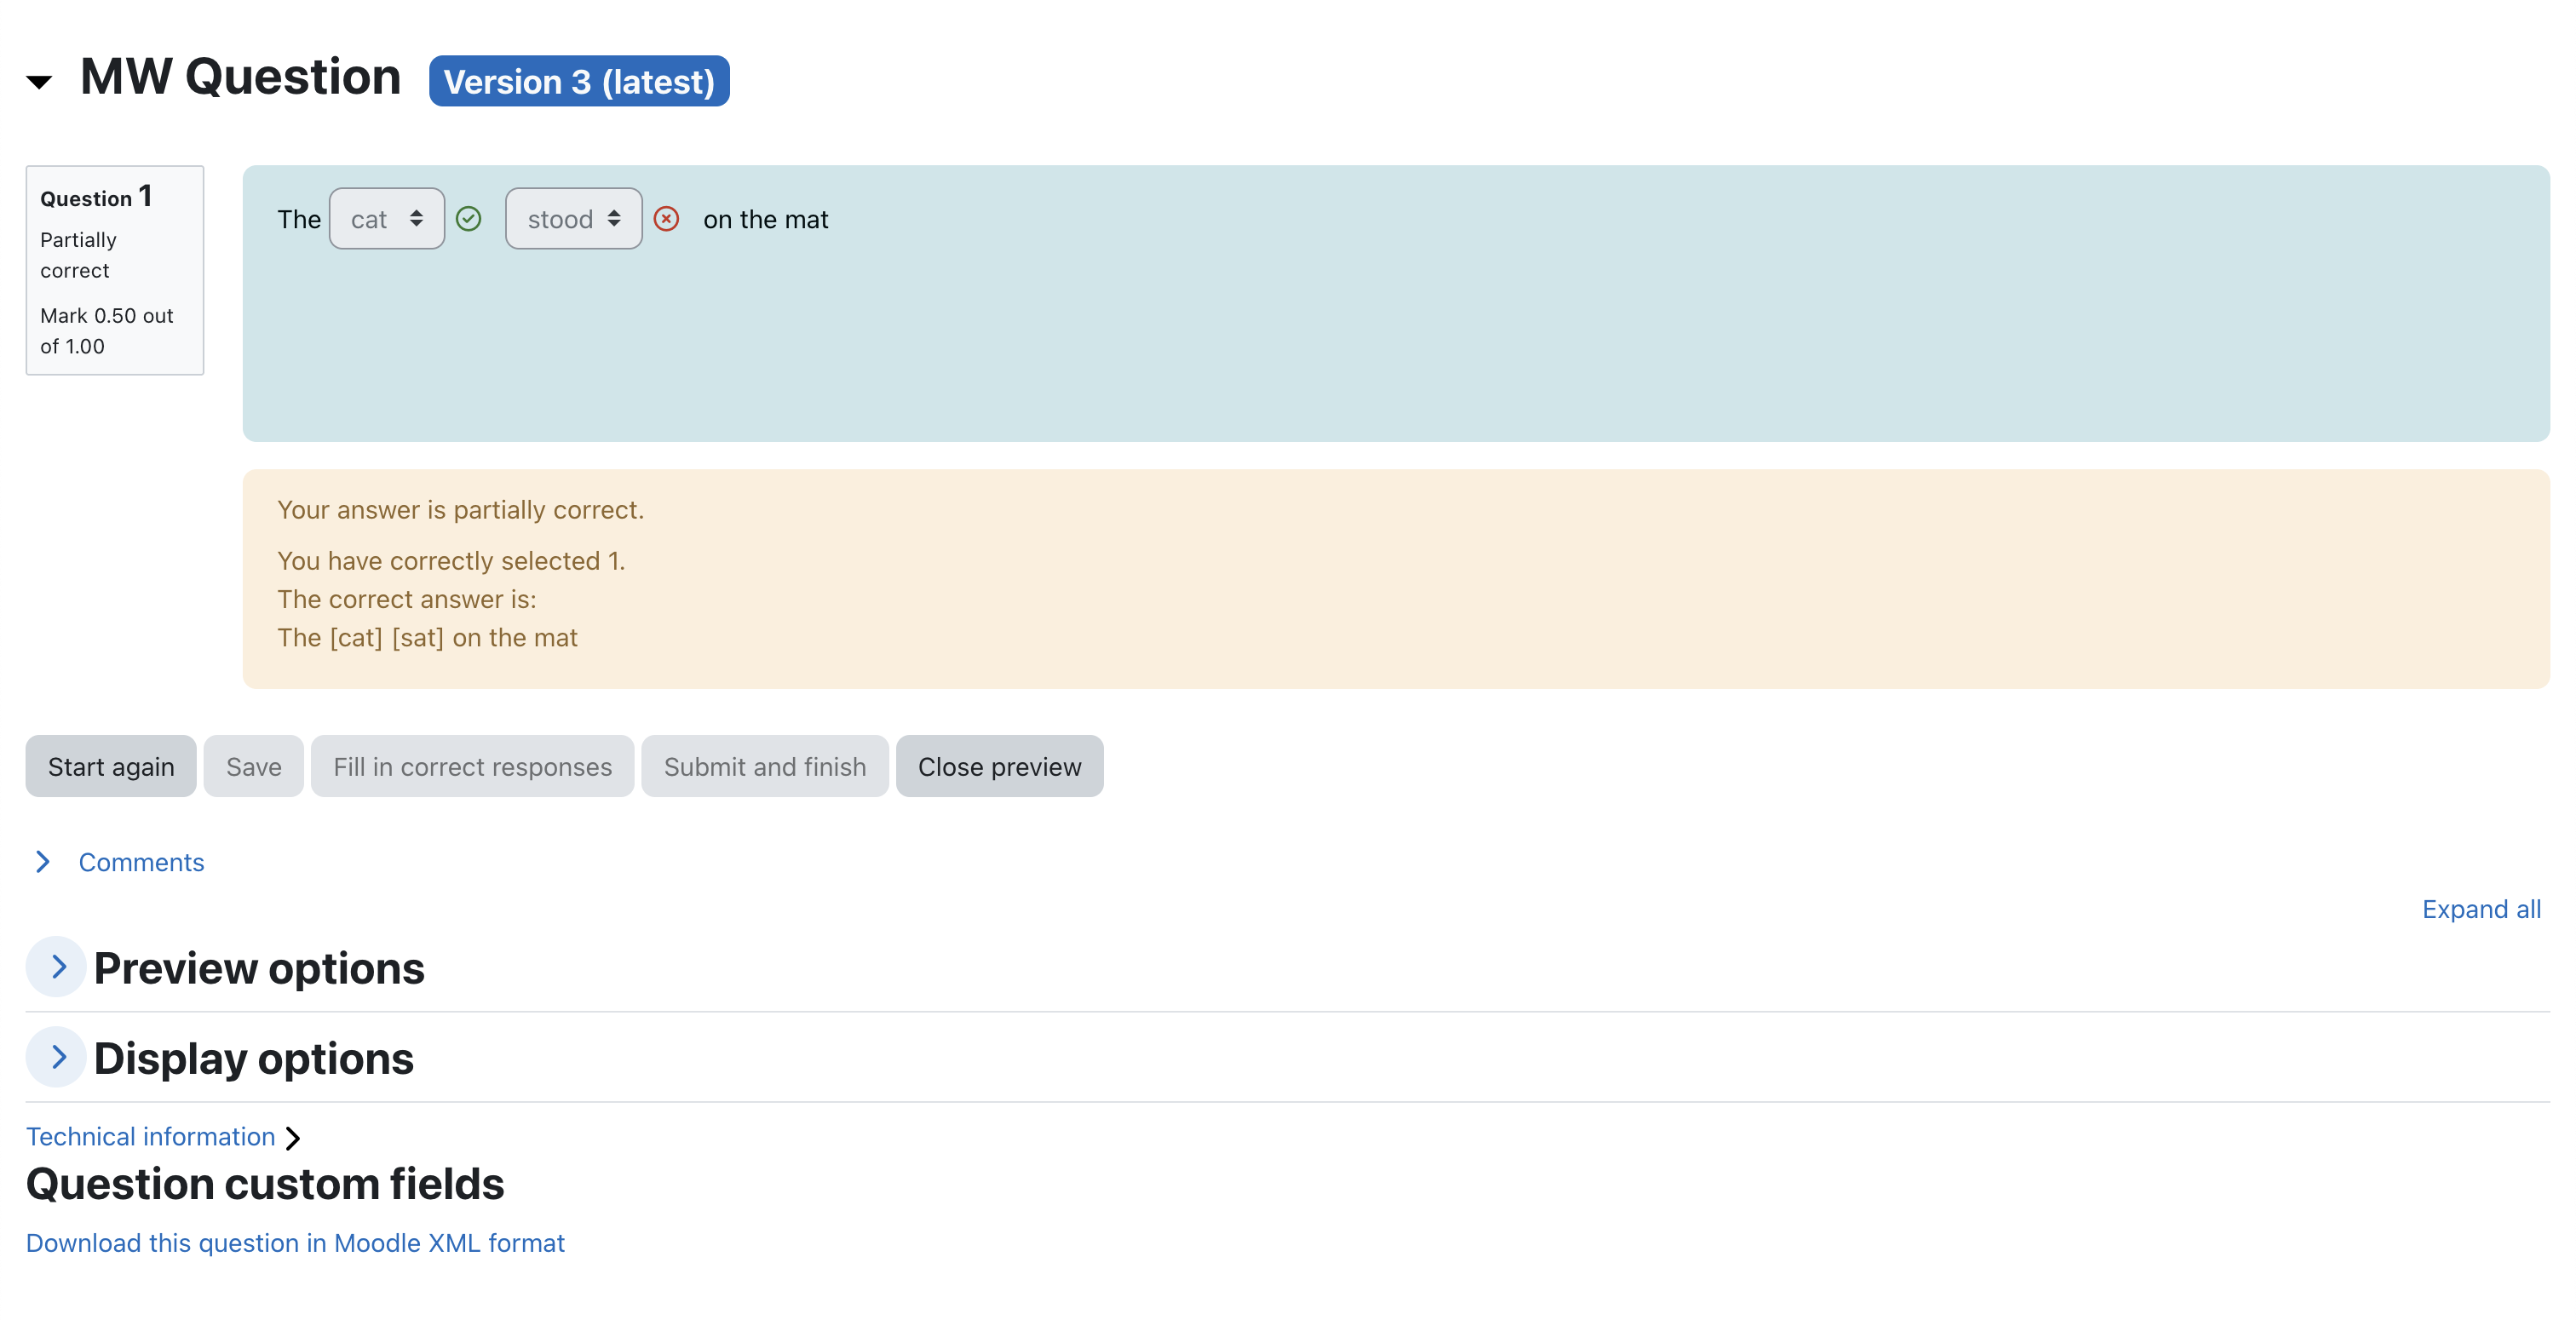2576x1320 pixels.
Task: Click the green correct checkmark icon
Action: pos(468,219)
